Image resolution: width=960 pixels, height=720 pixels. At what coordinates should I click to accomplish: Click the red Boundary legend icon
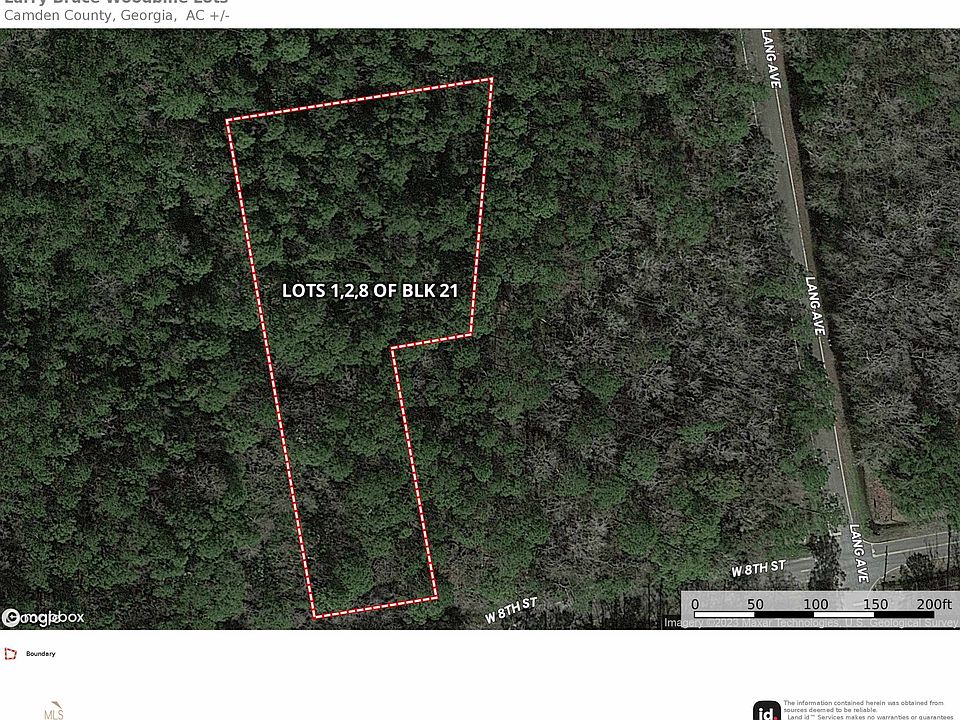[10, 654]
